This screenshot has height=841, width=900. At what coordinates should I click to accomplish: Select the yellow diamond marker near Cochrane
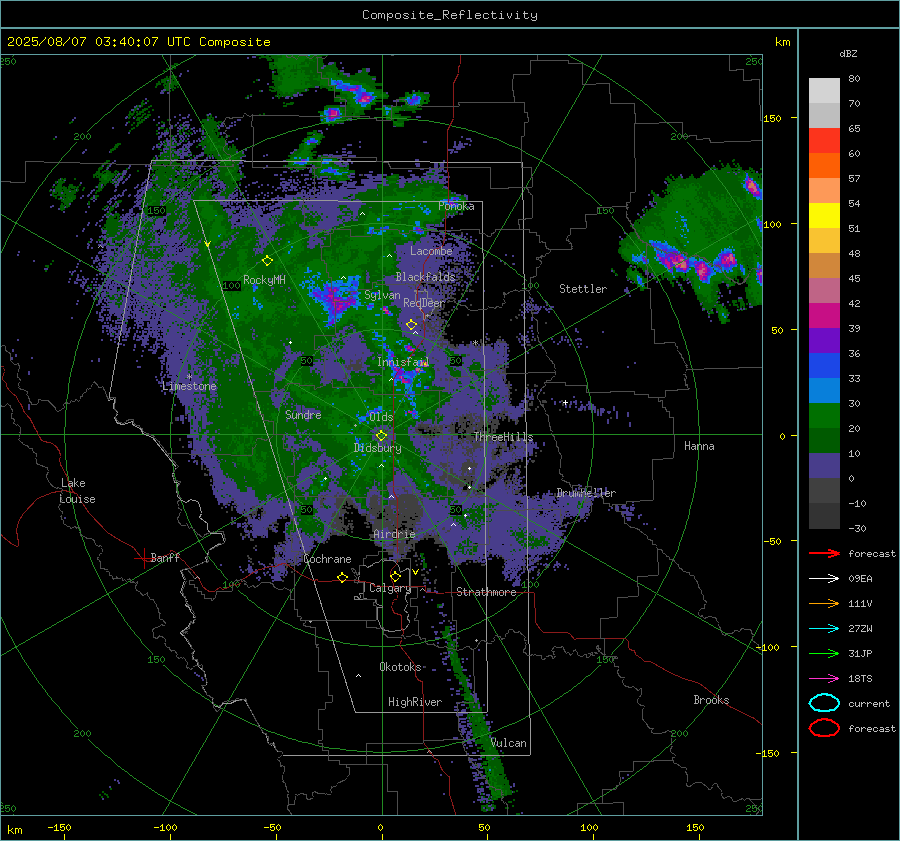[342, 577]
